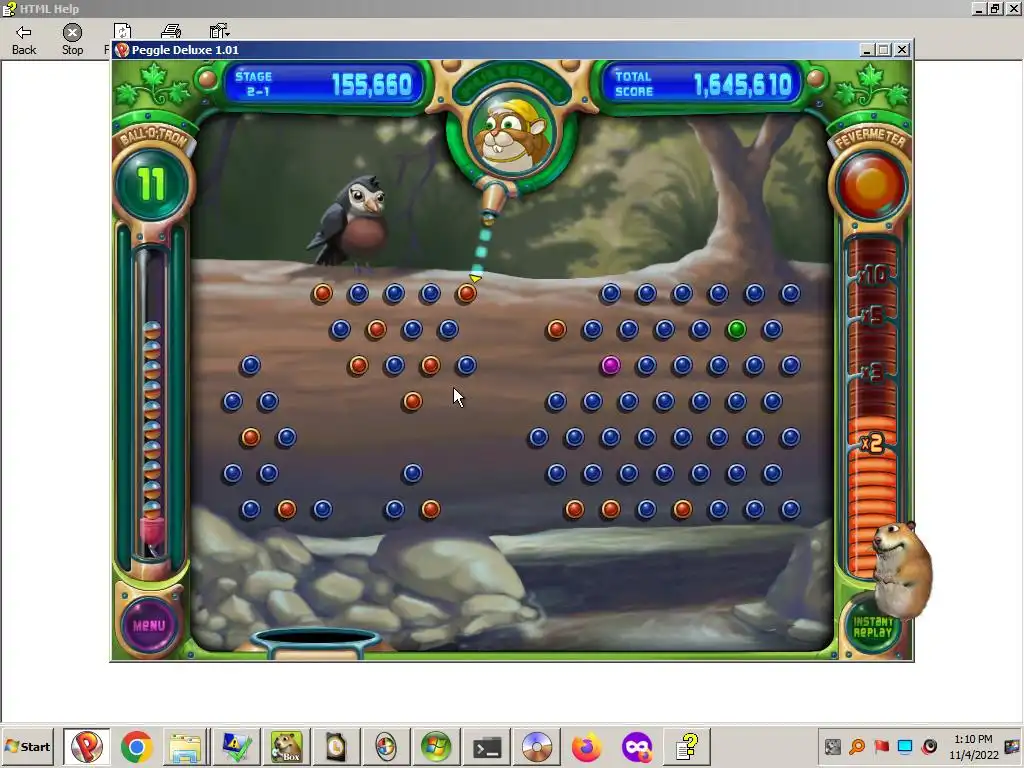Open Google Chrome from the taskbar
Screen dimensions: 1024x768
pos(136,746)
